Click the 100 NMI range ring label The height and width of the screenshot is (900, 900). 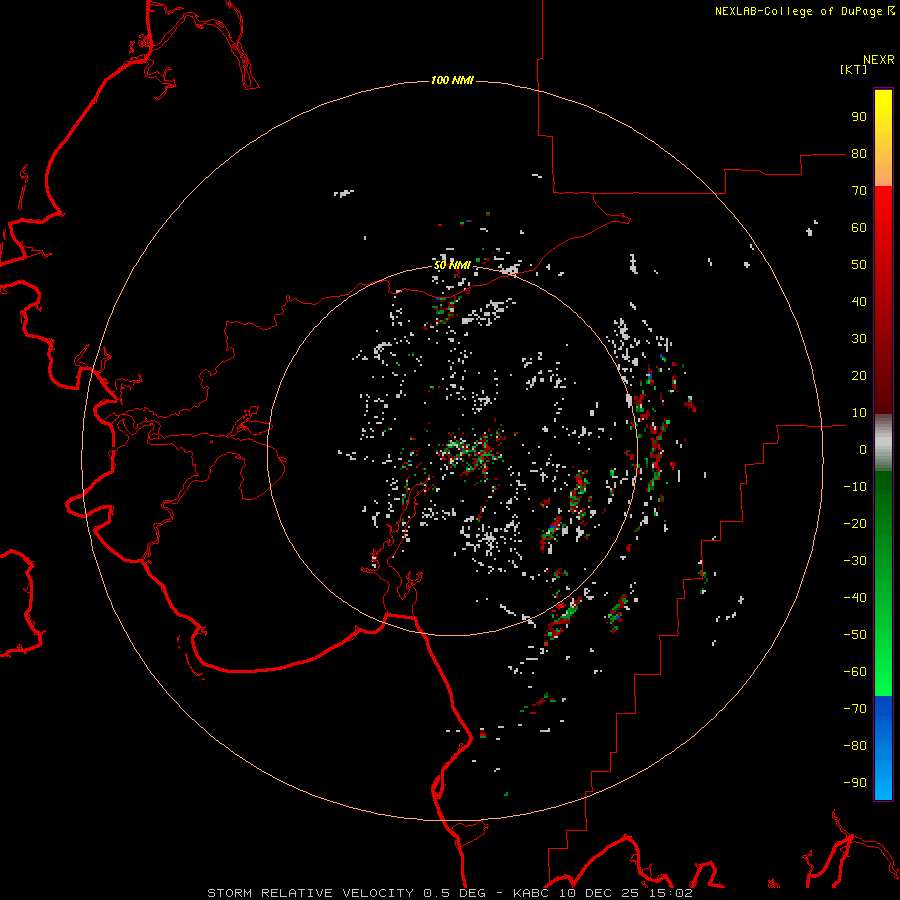452,80
